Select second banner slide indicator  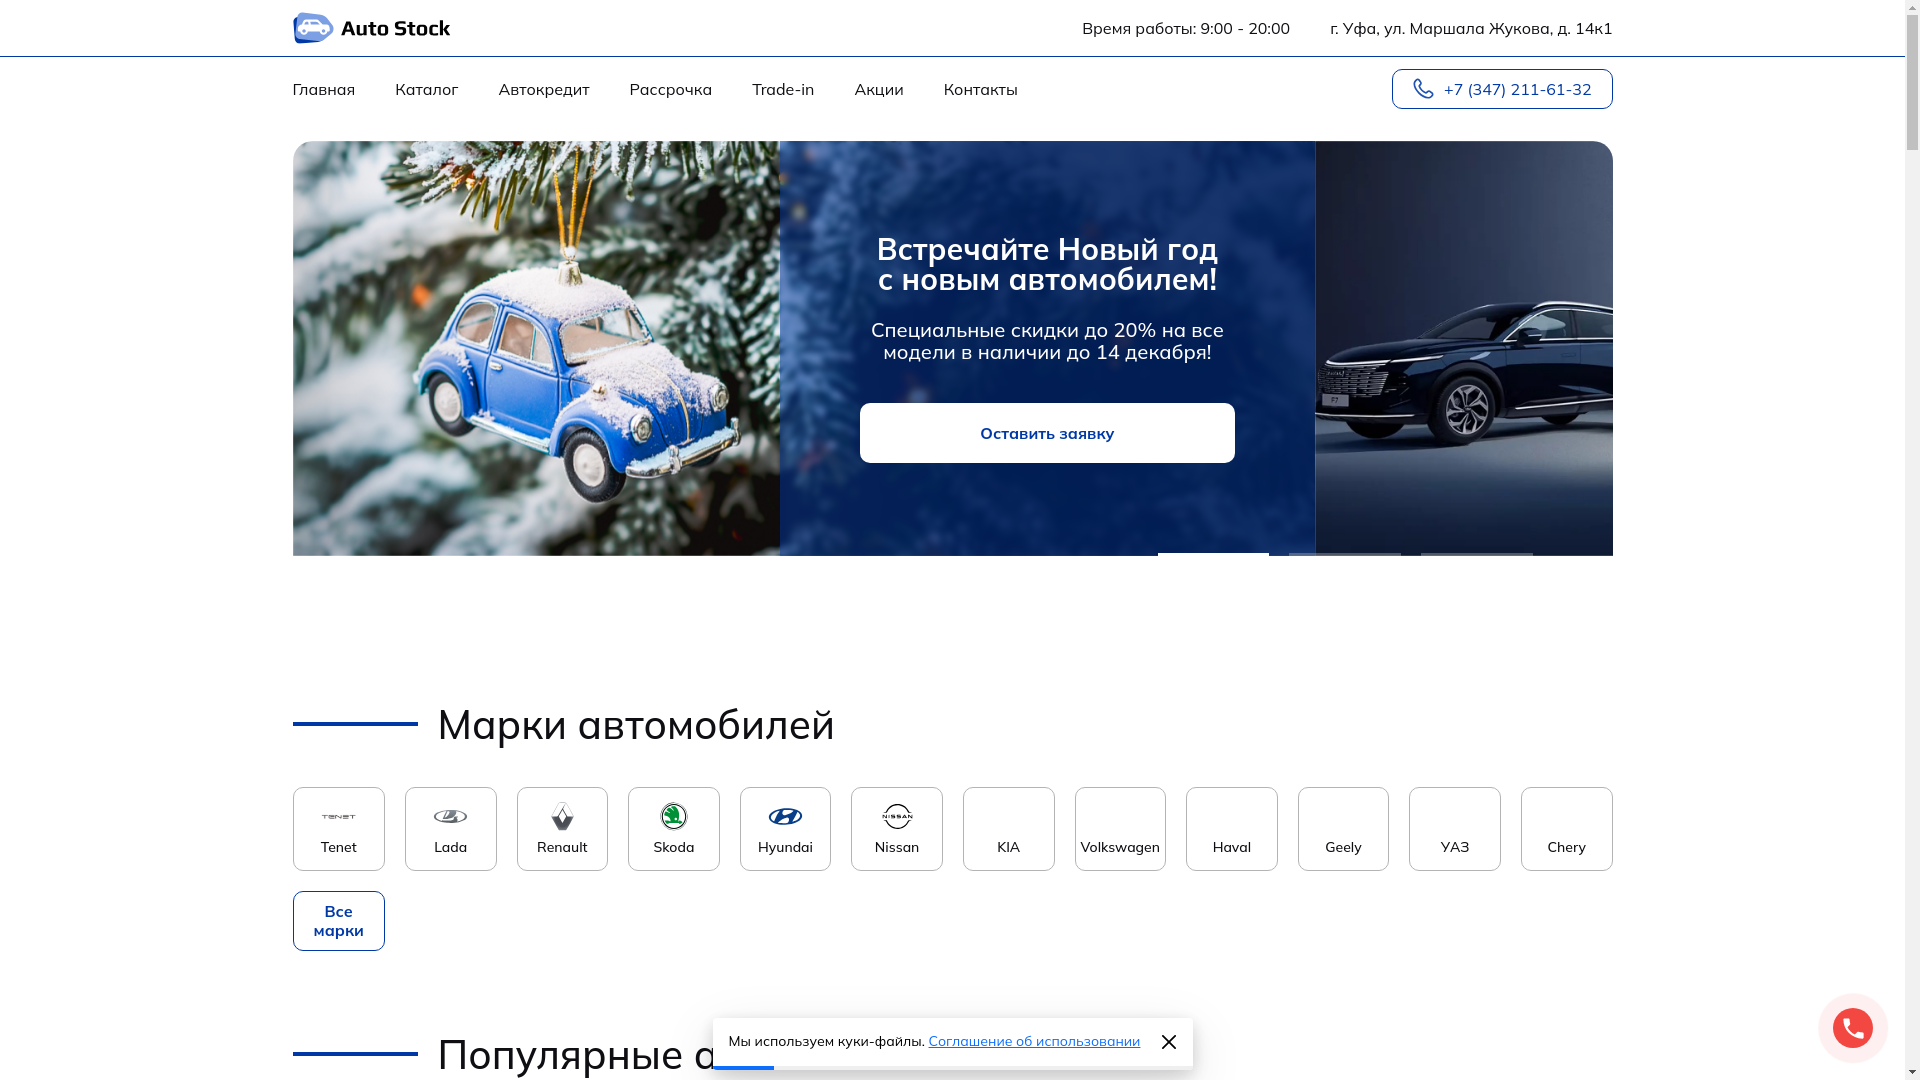coord(1345,554)
